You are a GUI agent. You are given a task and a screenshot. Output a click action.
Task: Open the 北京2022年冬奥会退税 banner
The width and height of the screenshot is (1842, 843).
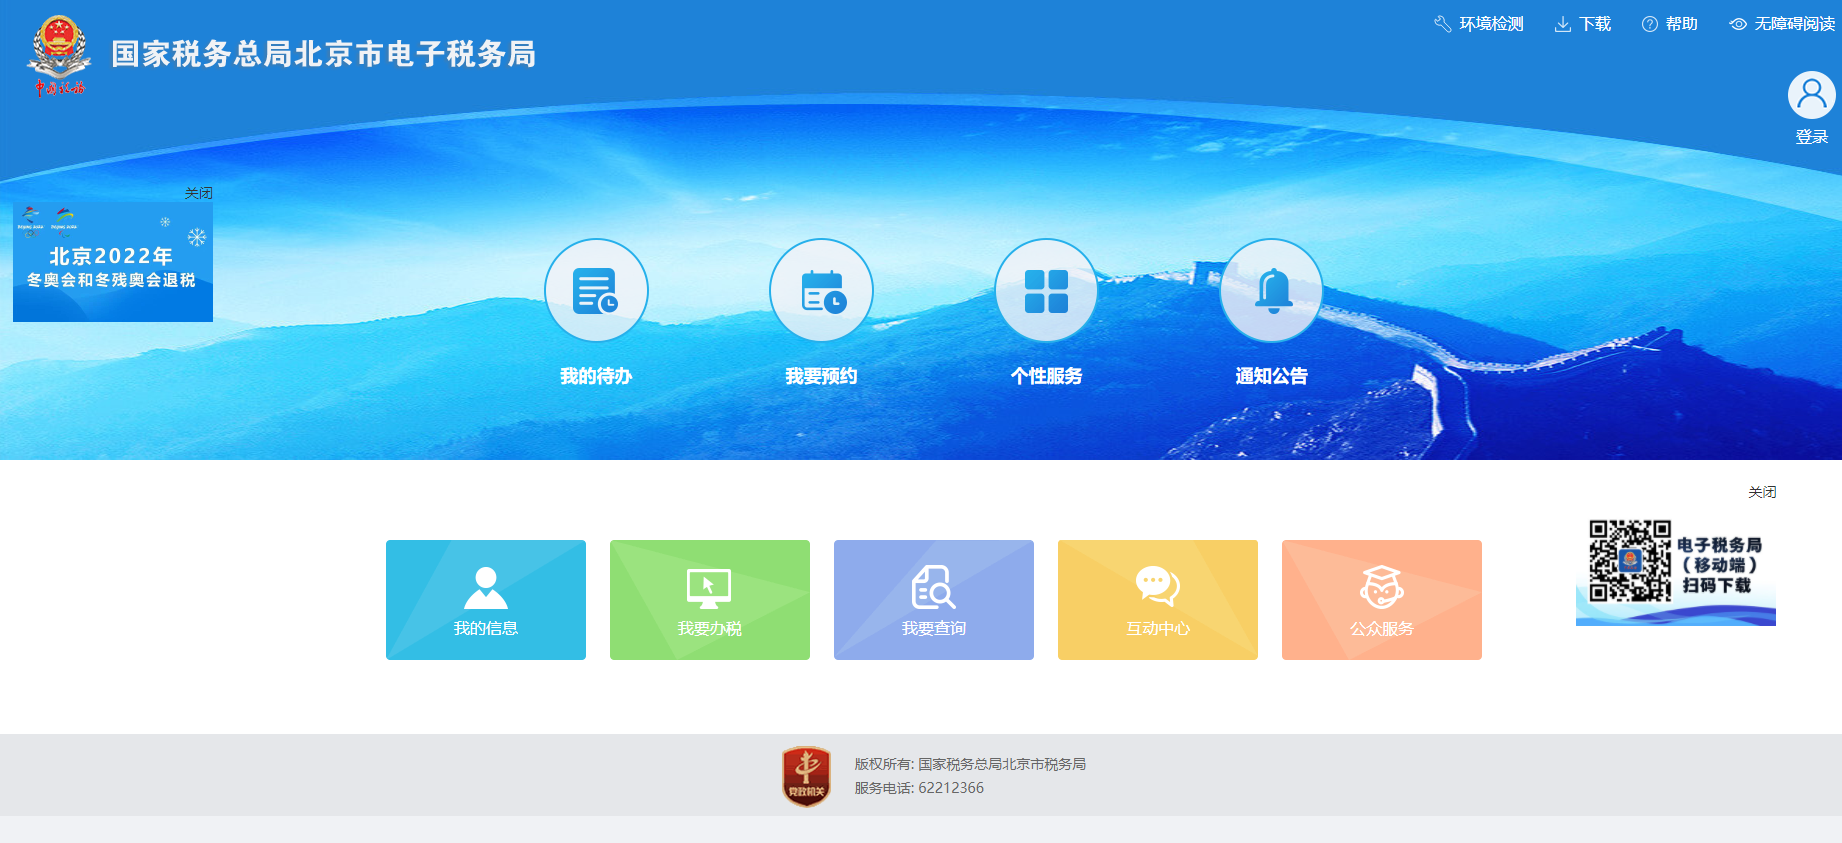click(x=113, y=262)
